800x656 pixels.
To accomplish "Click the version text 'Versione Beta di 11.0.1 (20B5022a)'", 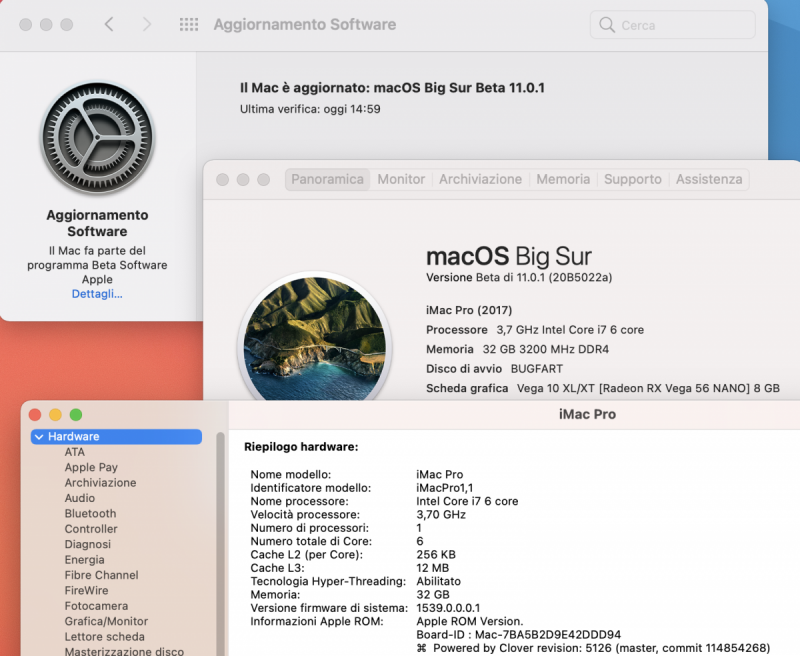I will [519, 277].
